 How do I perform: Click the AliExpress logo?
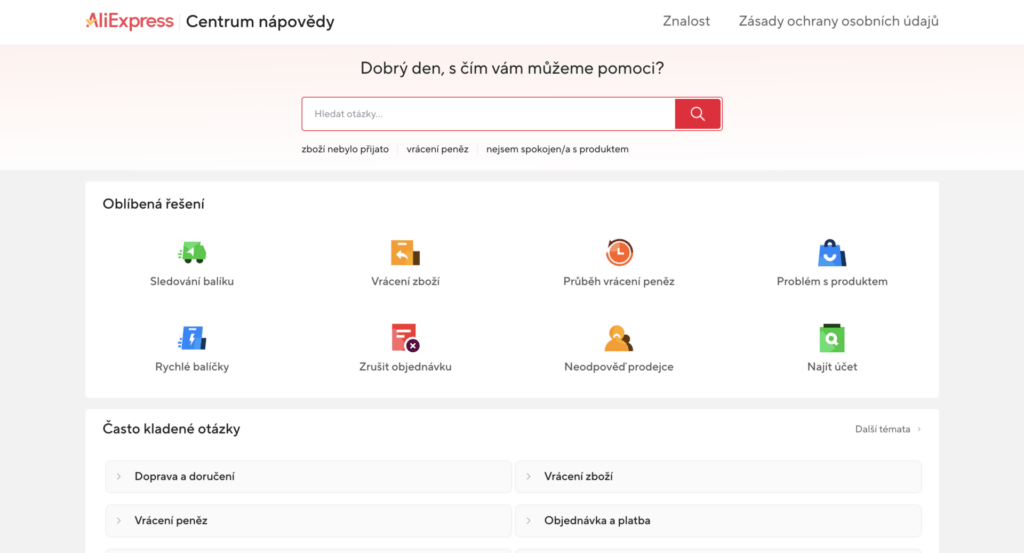130,21
